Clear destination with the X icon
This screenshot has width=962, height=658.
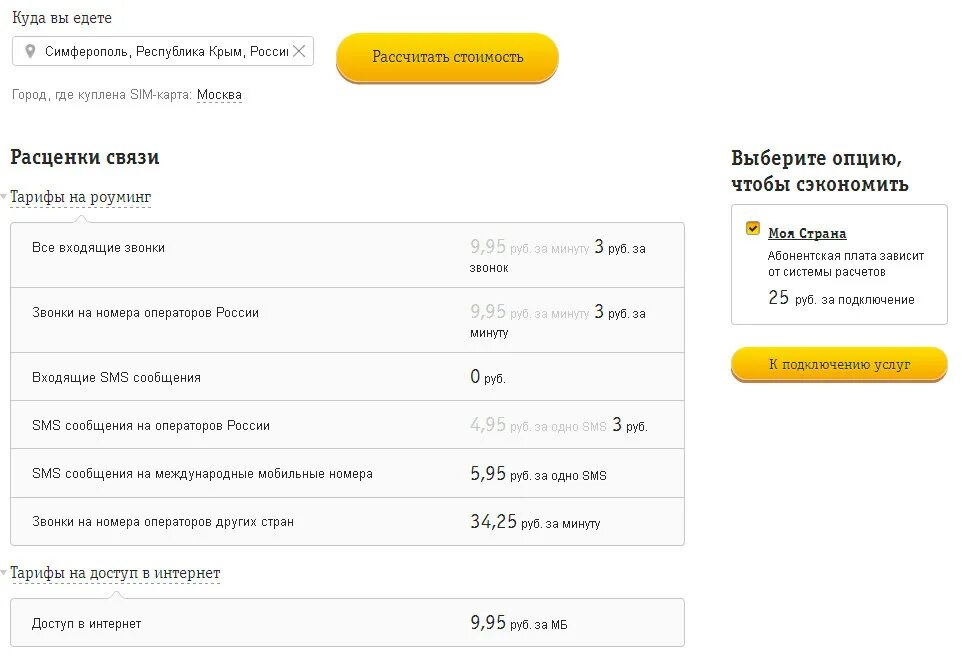point(299,51)
